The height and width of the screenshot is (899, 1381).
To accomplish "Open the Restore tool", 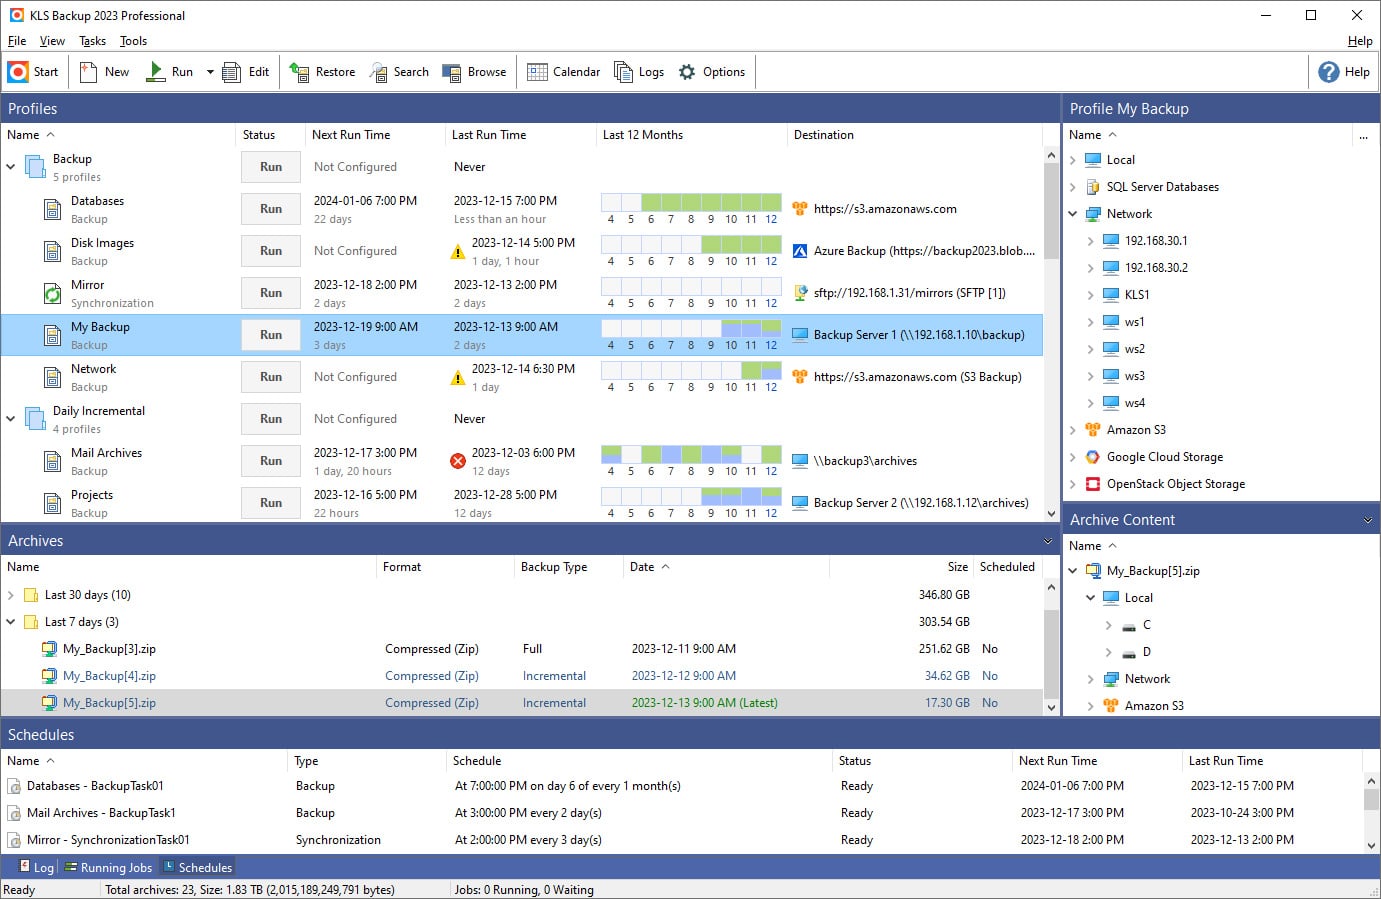I will [x=322, y=71].
